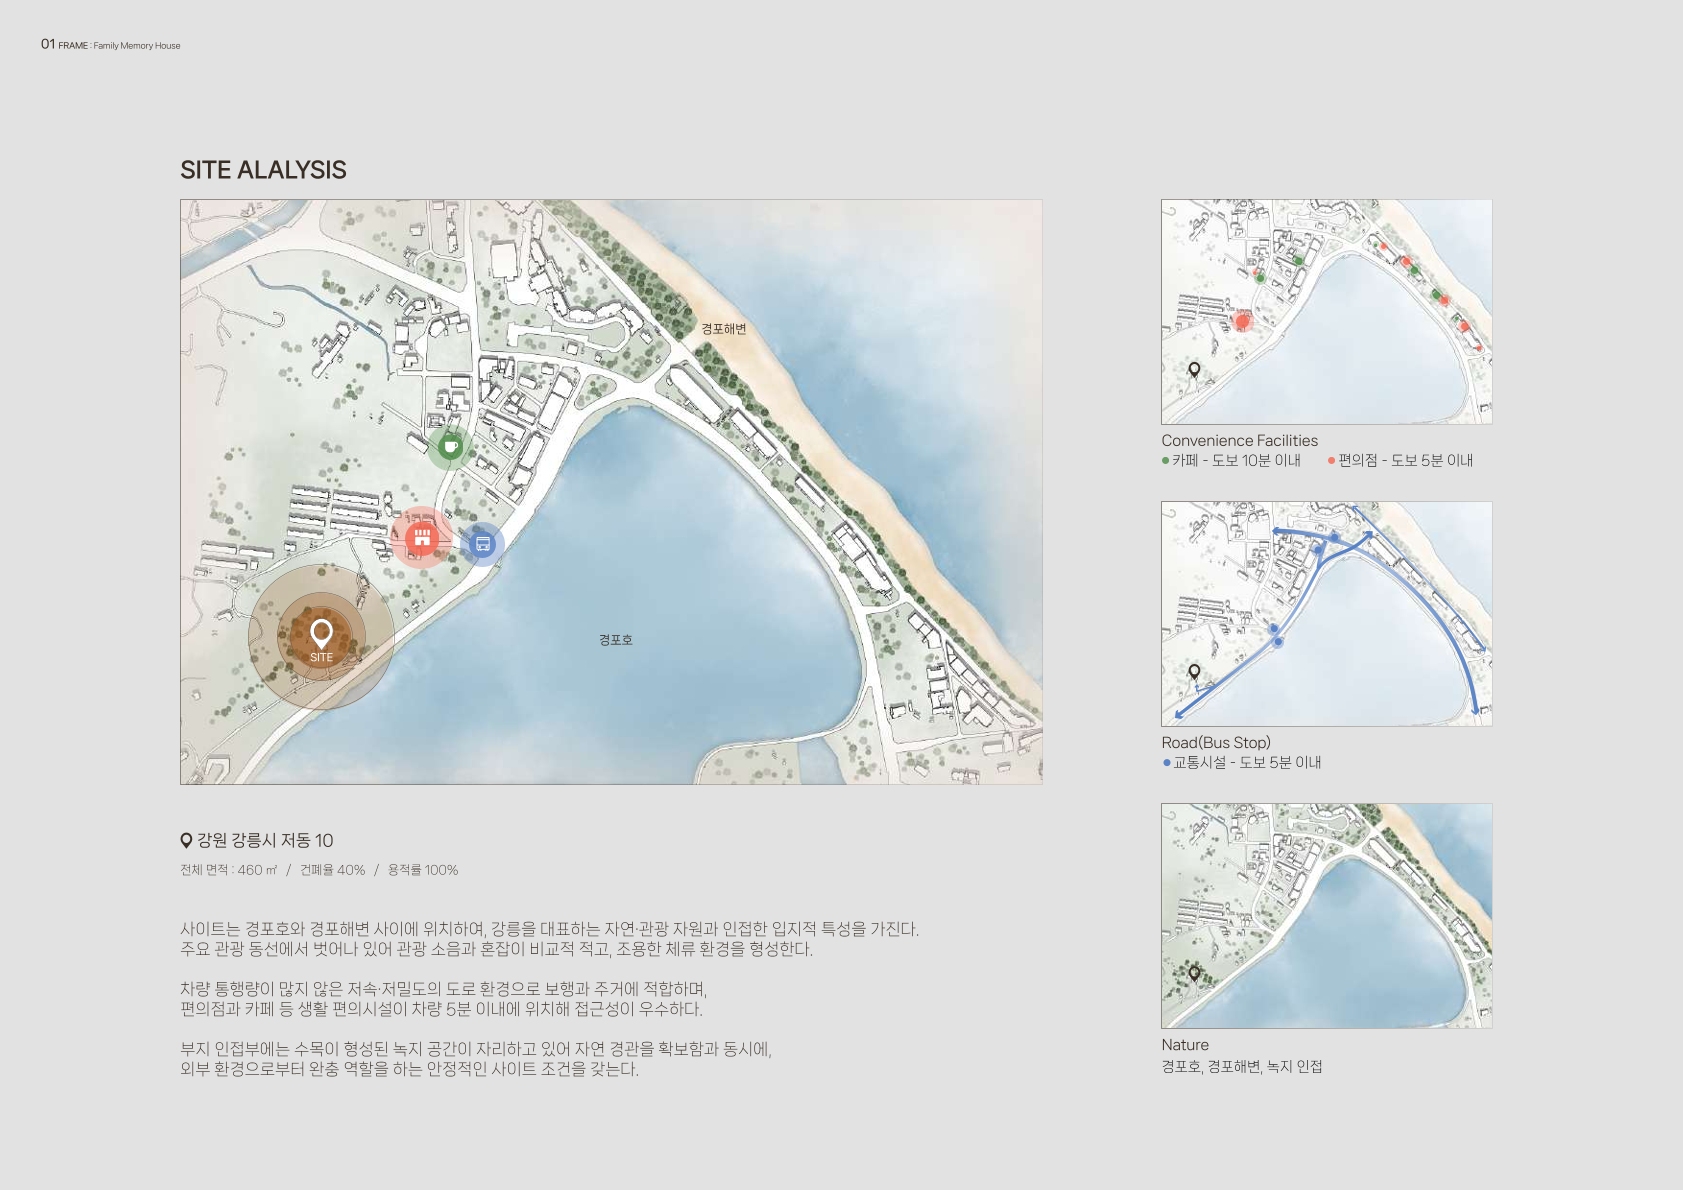Click the blue legend dot before 교통시설

[x=1166, y=763]
